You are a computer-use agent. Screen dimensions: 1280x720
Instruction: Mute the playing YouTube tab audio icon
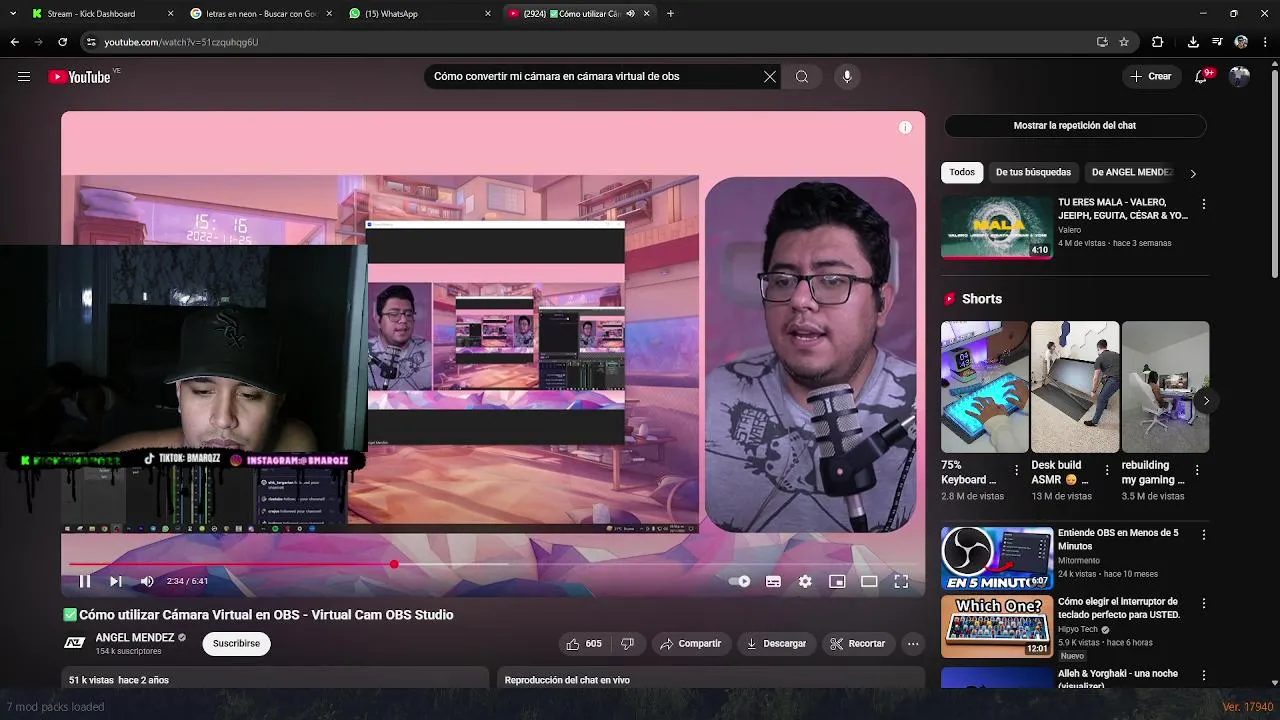(630, 14)
